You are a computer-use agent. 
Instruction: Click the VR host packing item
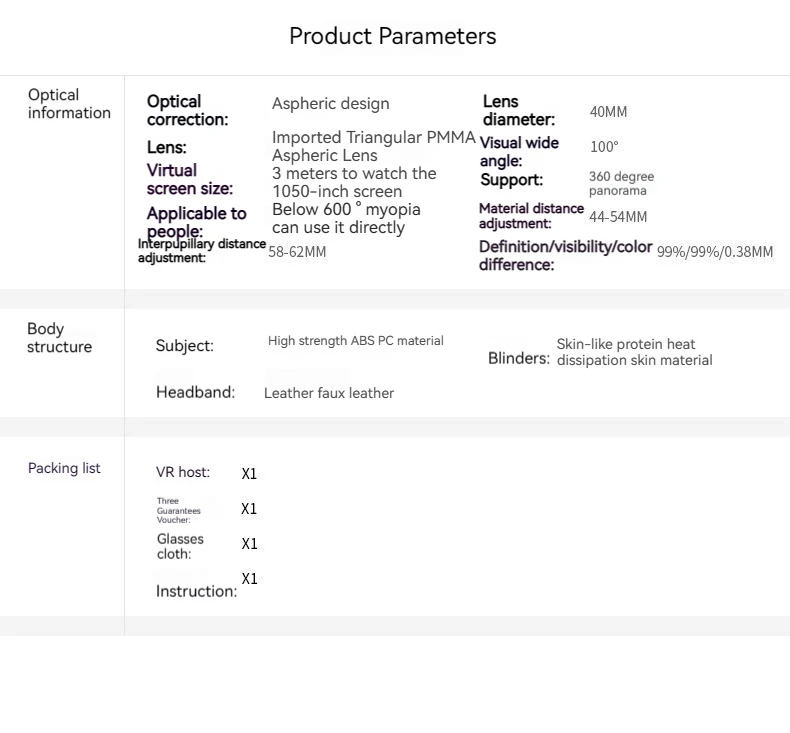coord(183,472)
